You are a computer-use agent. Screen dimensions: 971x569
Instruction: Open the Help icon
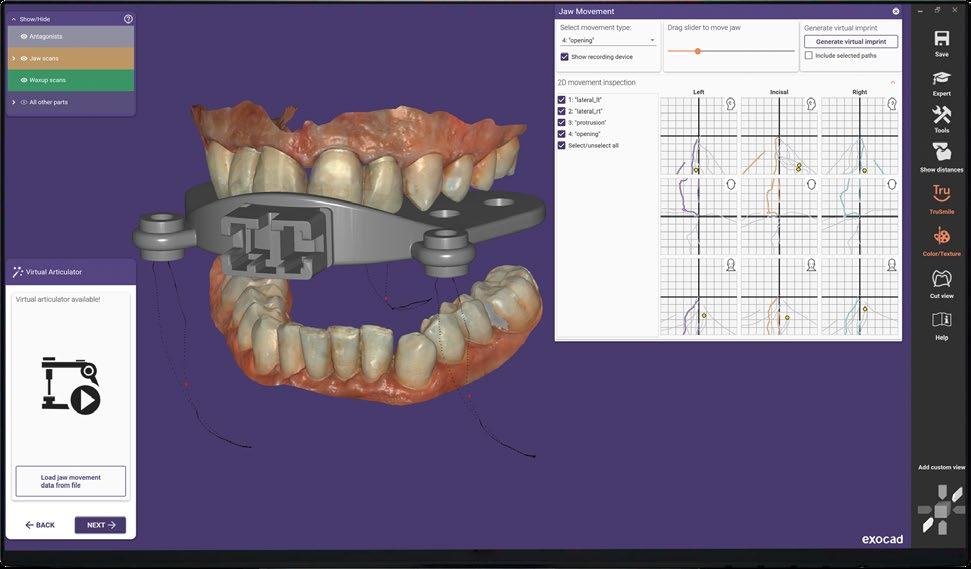point(941,319)
